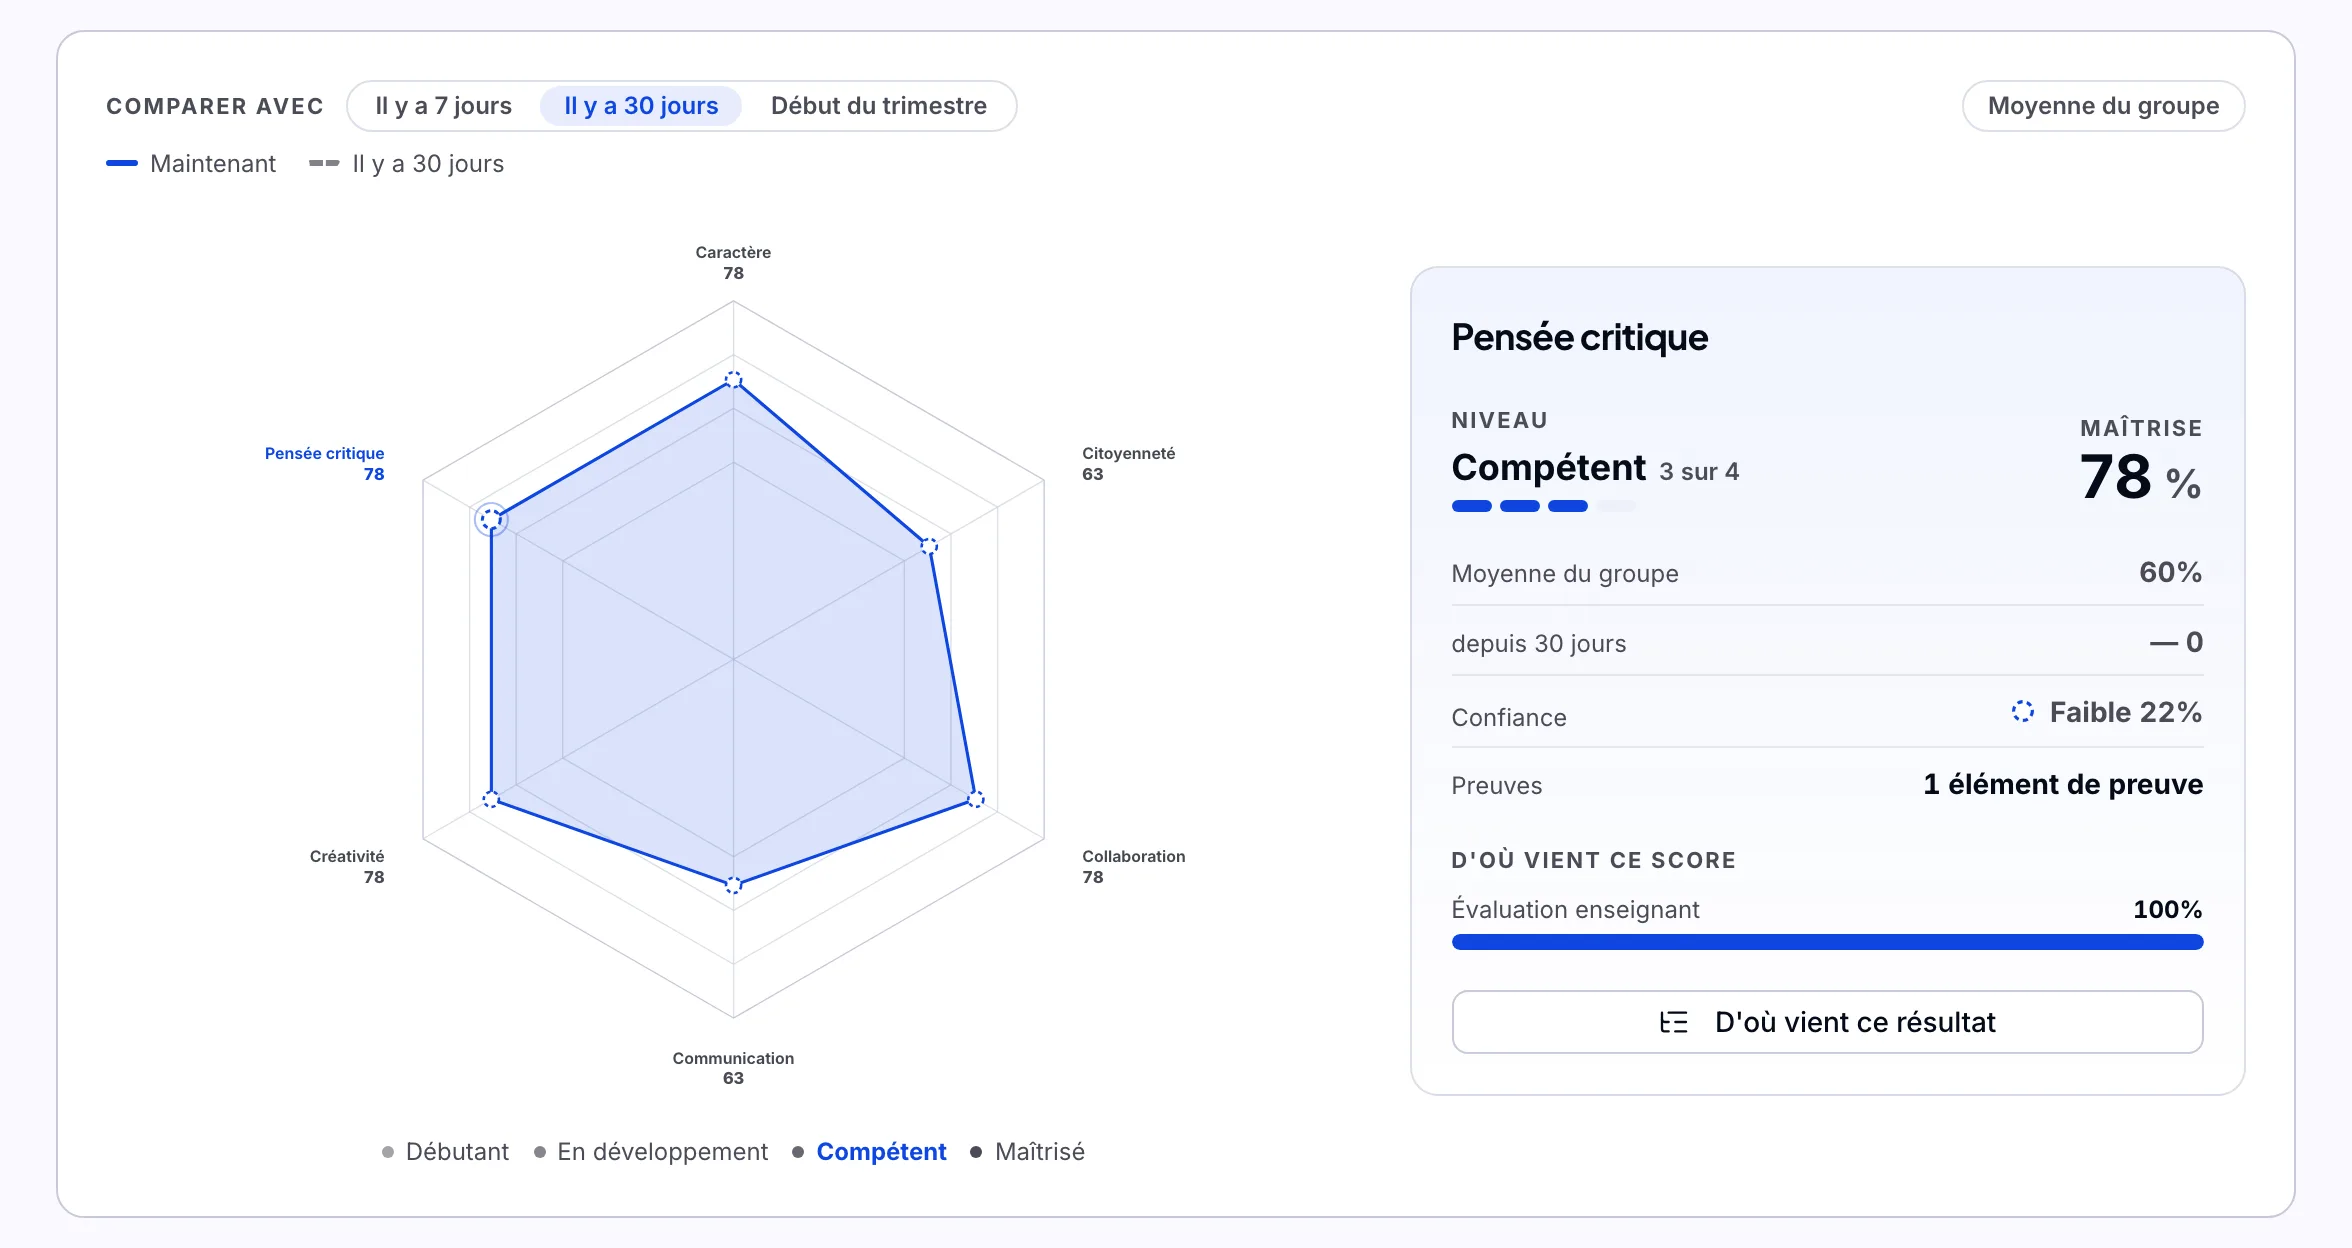Click the 'Pensée critique' panel heading
This screenshot has height=1248, width=2352.
tap(1579, 338)
